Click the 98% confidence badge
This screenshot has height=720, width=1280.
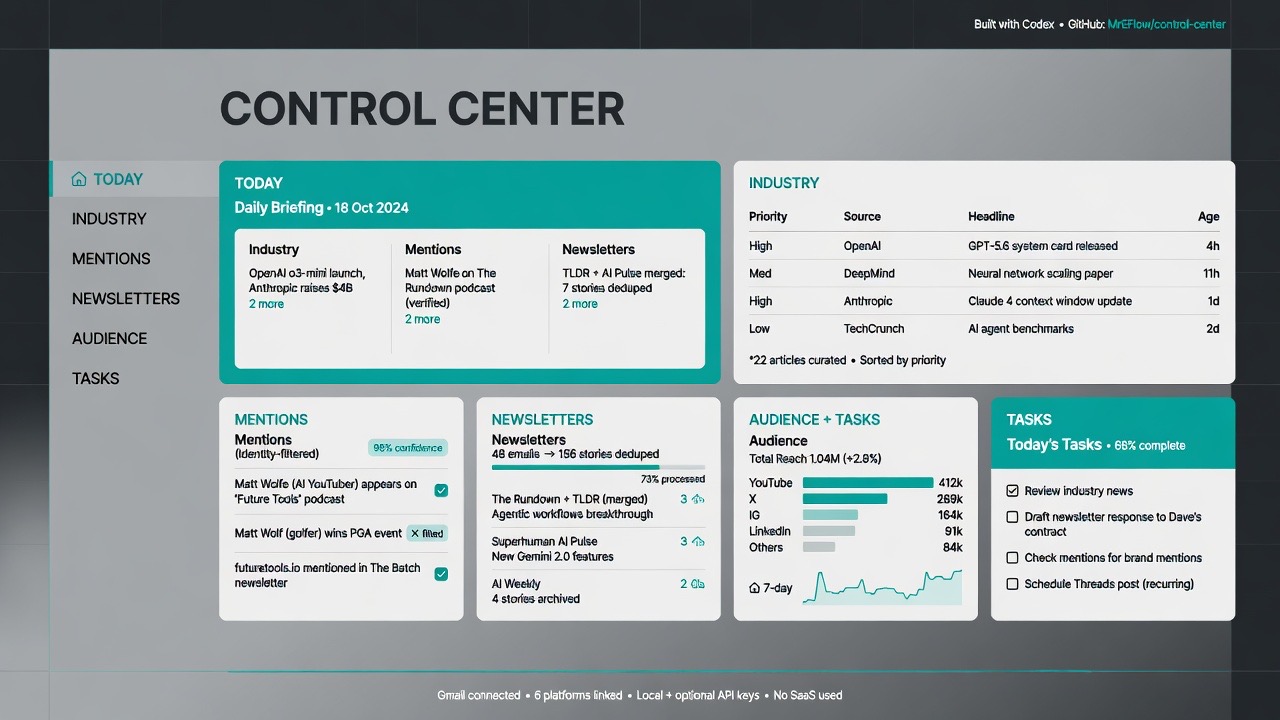coord(407,448)
